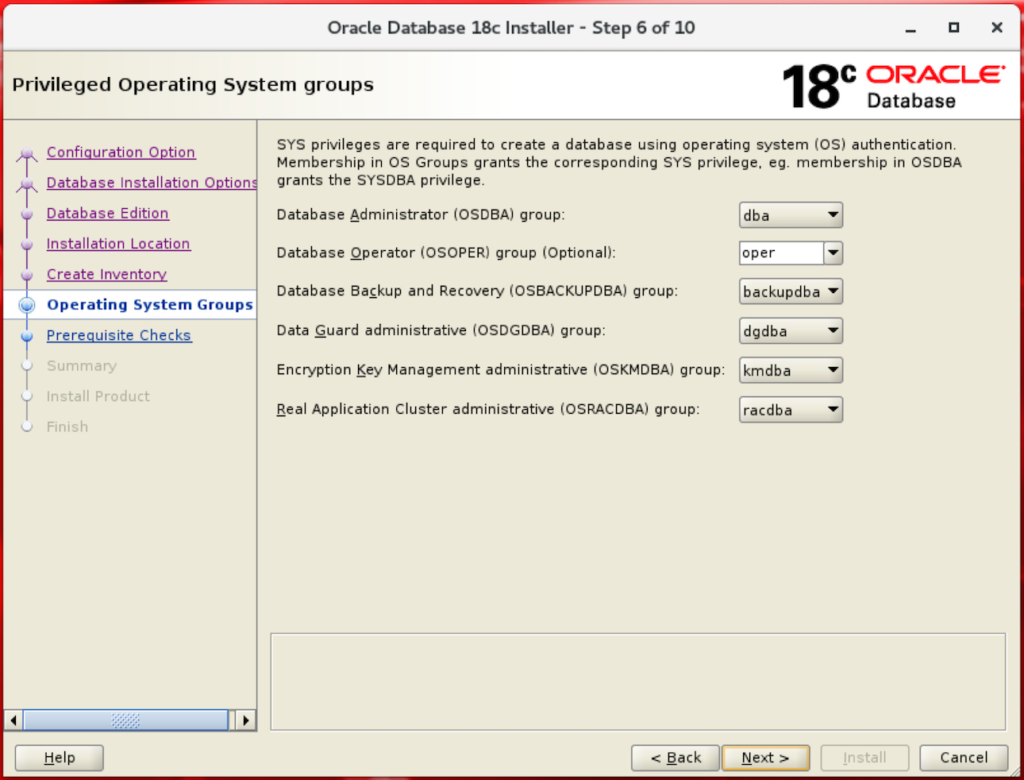Click the Create Inventory step bullet icon

(x=27, y=276)
